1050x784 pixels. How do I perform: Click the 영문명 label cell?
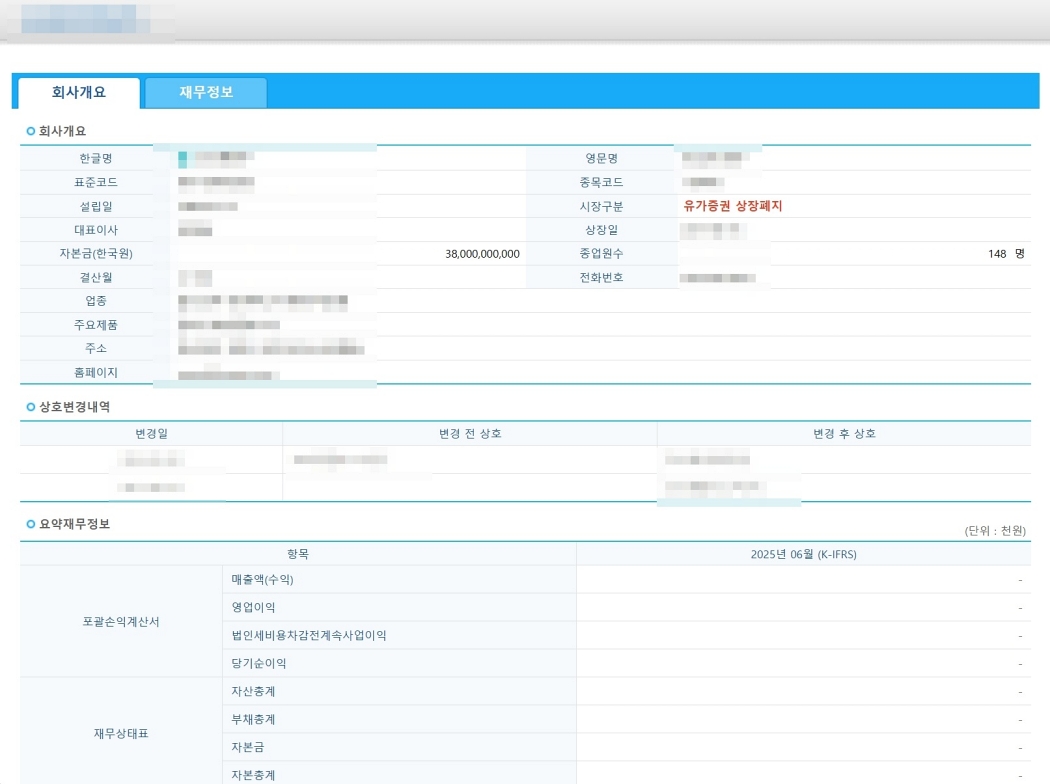(x=601, y=159)
